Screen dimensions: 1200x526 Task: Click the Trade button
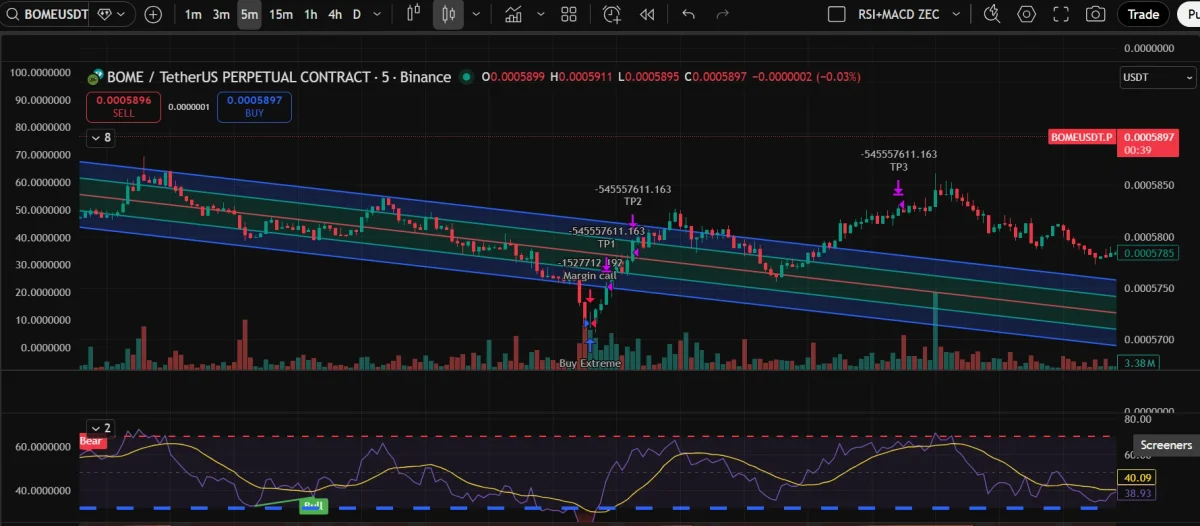click(1143, 15)
